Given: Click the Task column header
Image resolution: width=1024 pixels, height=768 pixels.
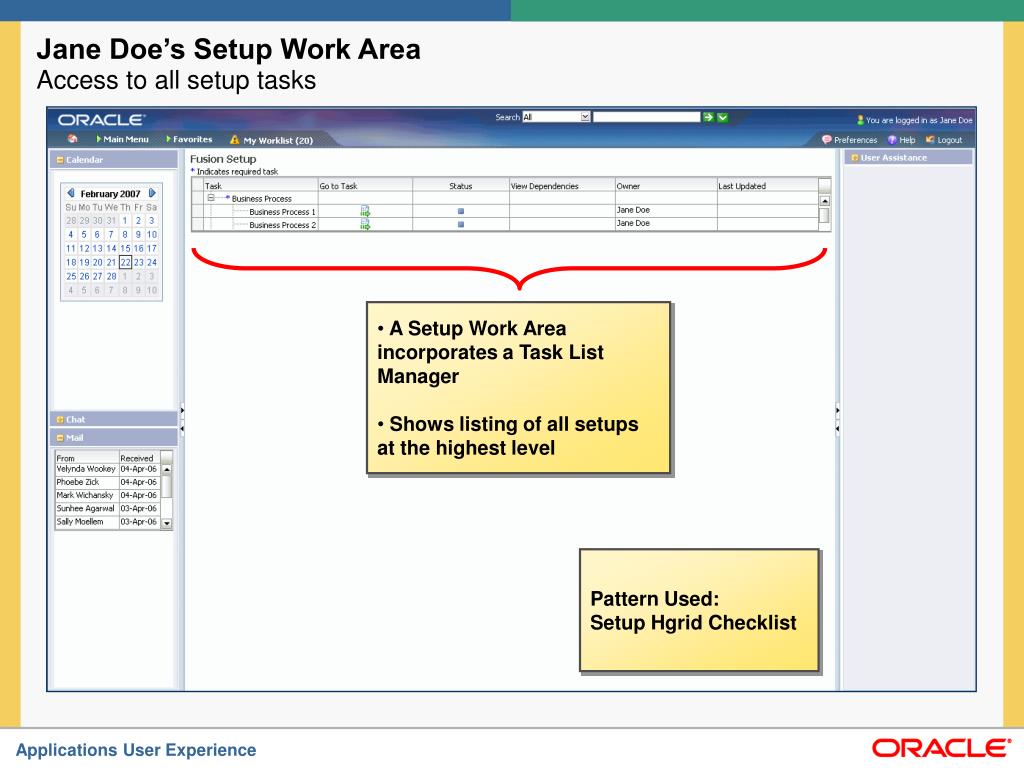Looking at the screenshot, I should 261,185.
